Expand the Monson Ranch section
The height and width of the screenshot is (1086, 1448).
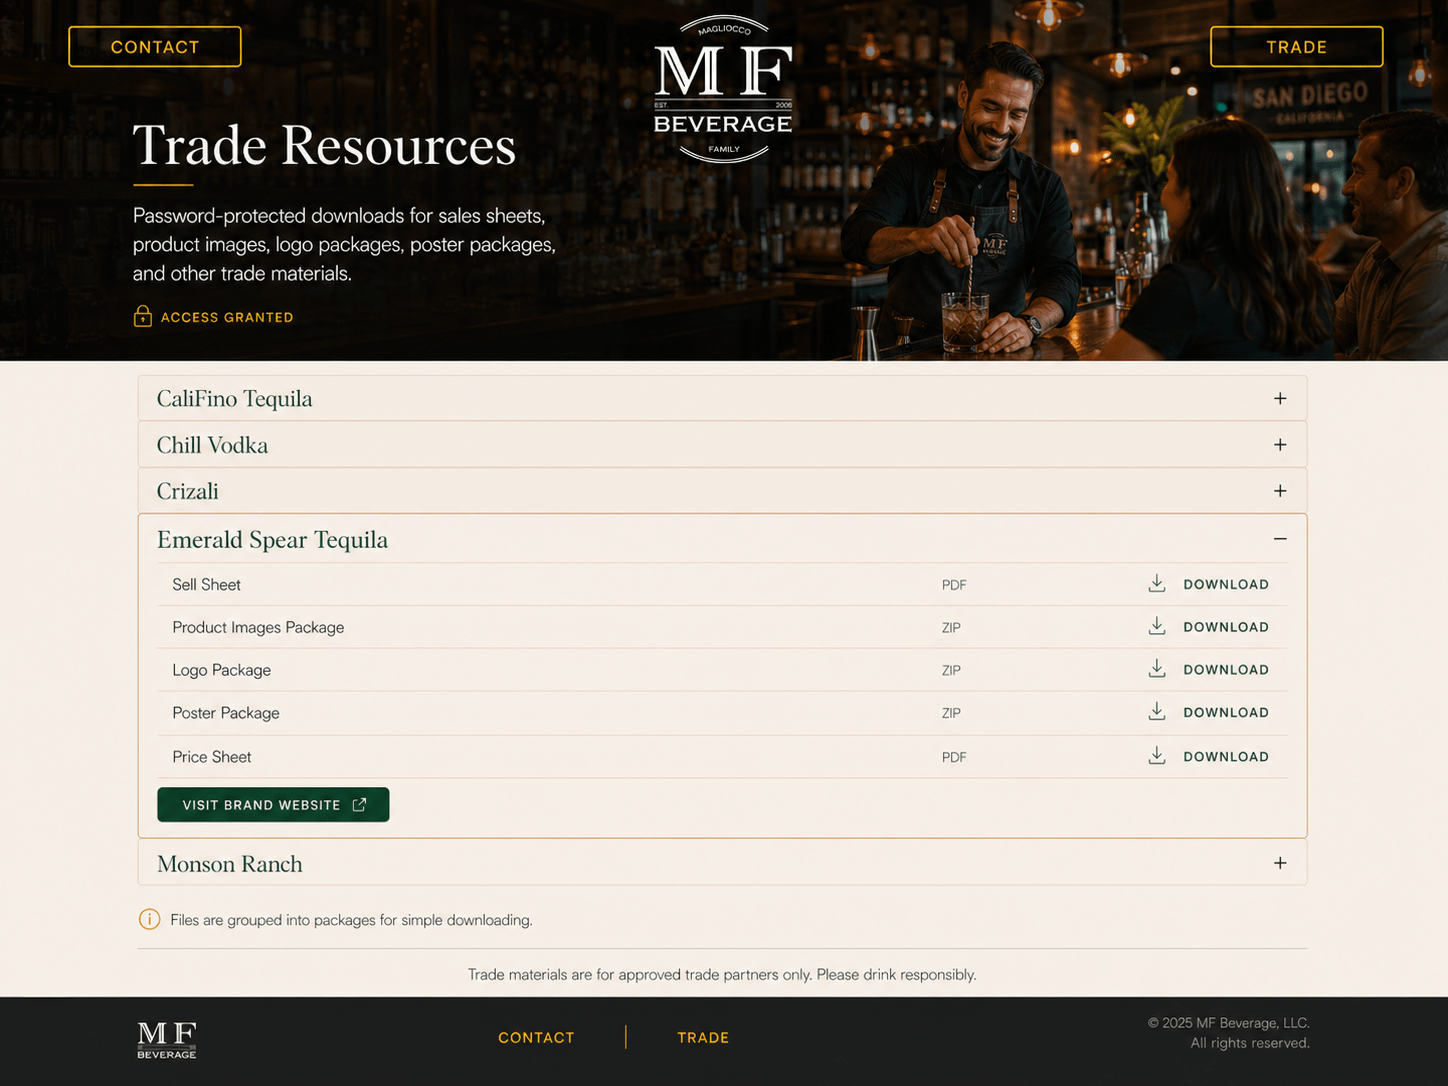[x=722, y=863]
